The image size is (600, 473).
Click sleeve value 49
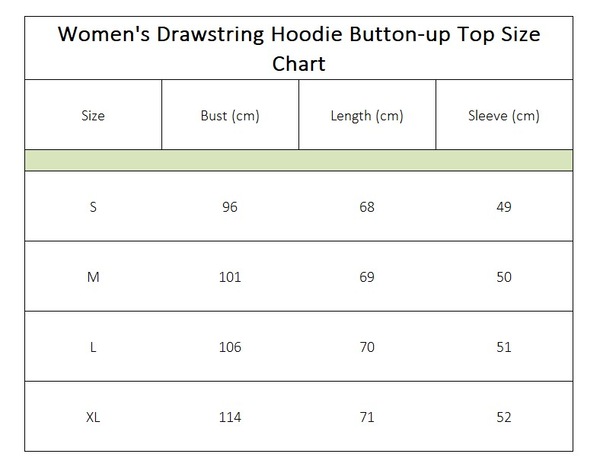504,207
